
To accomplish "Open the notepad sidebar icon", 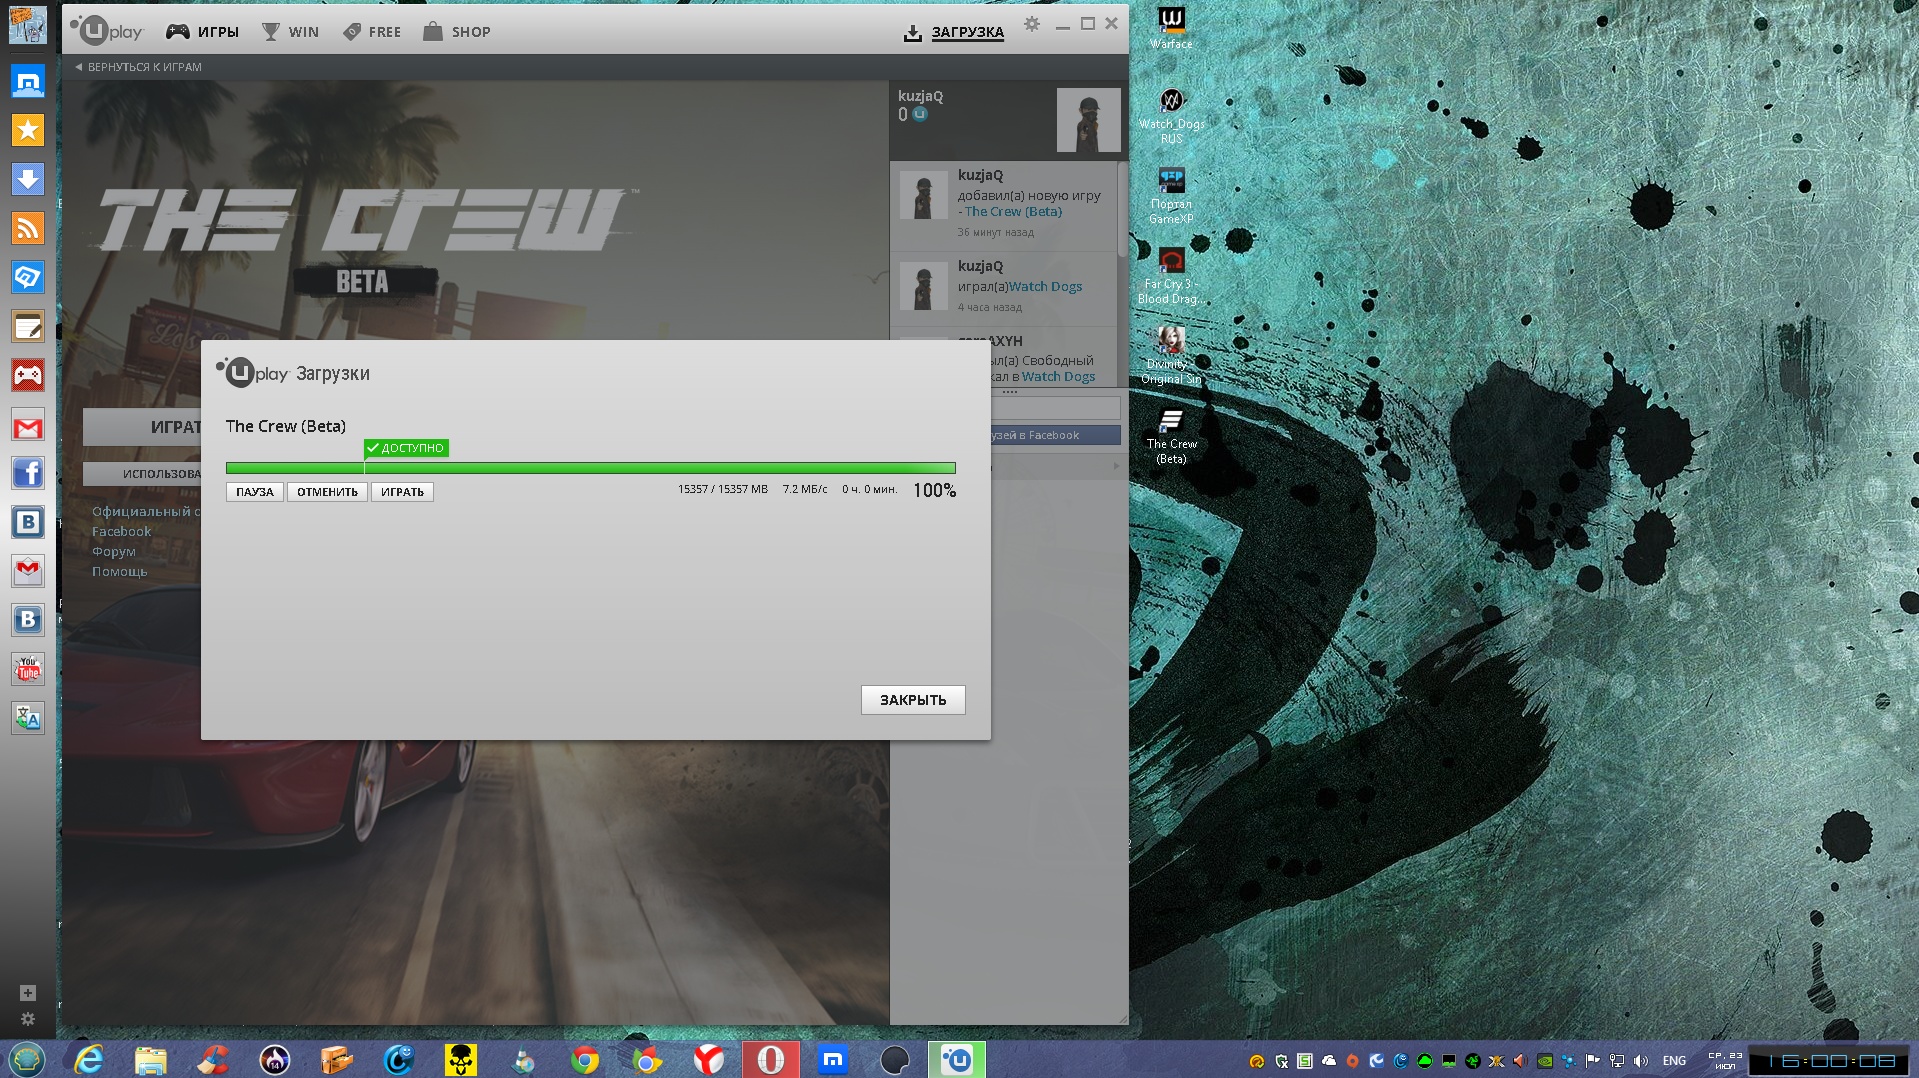I will coord(28,326).
